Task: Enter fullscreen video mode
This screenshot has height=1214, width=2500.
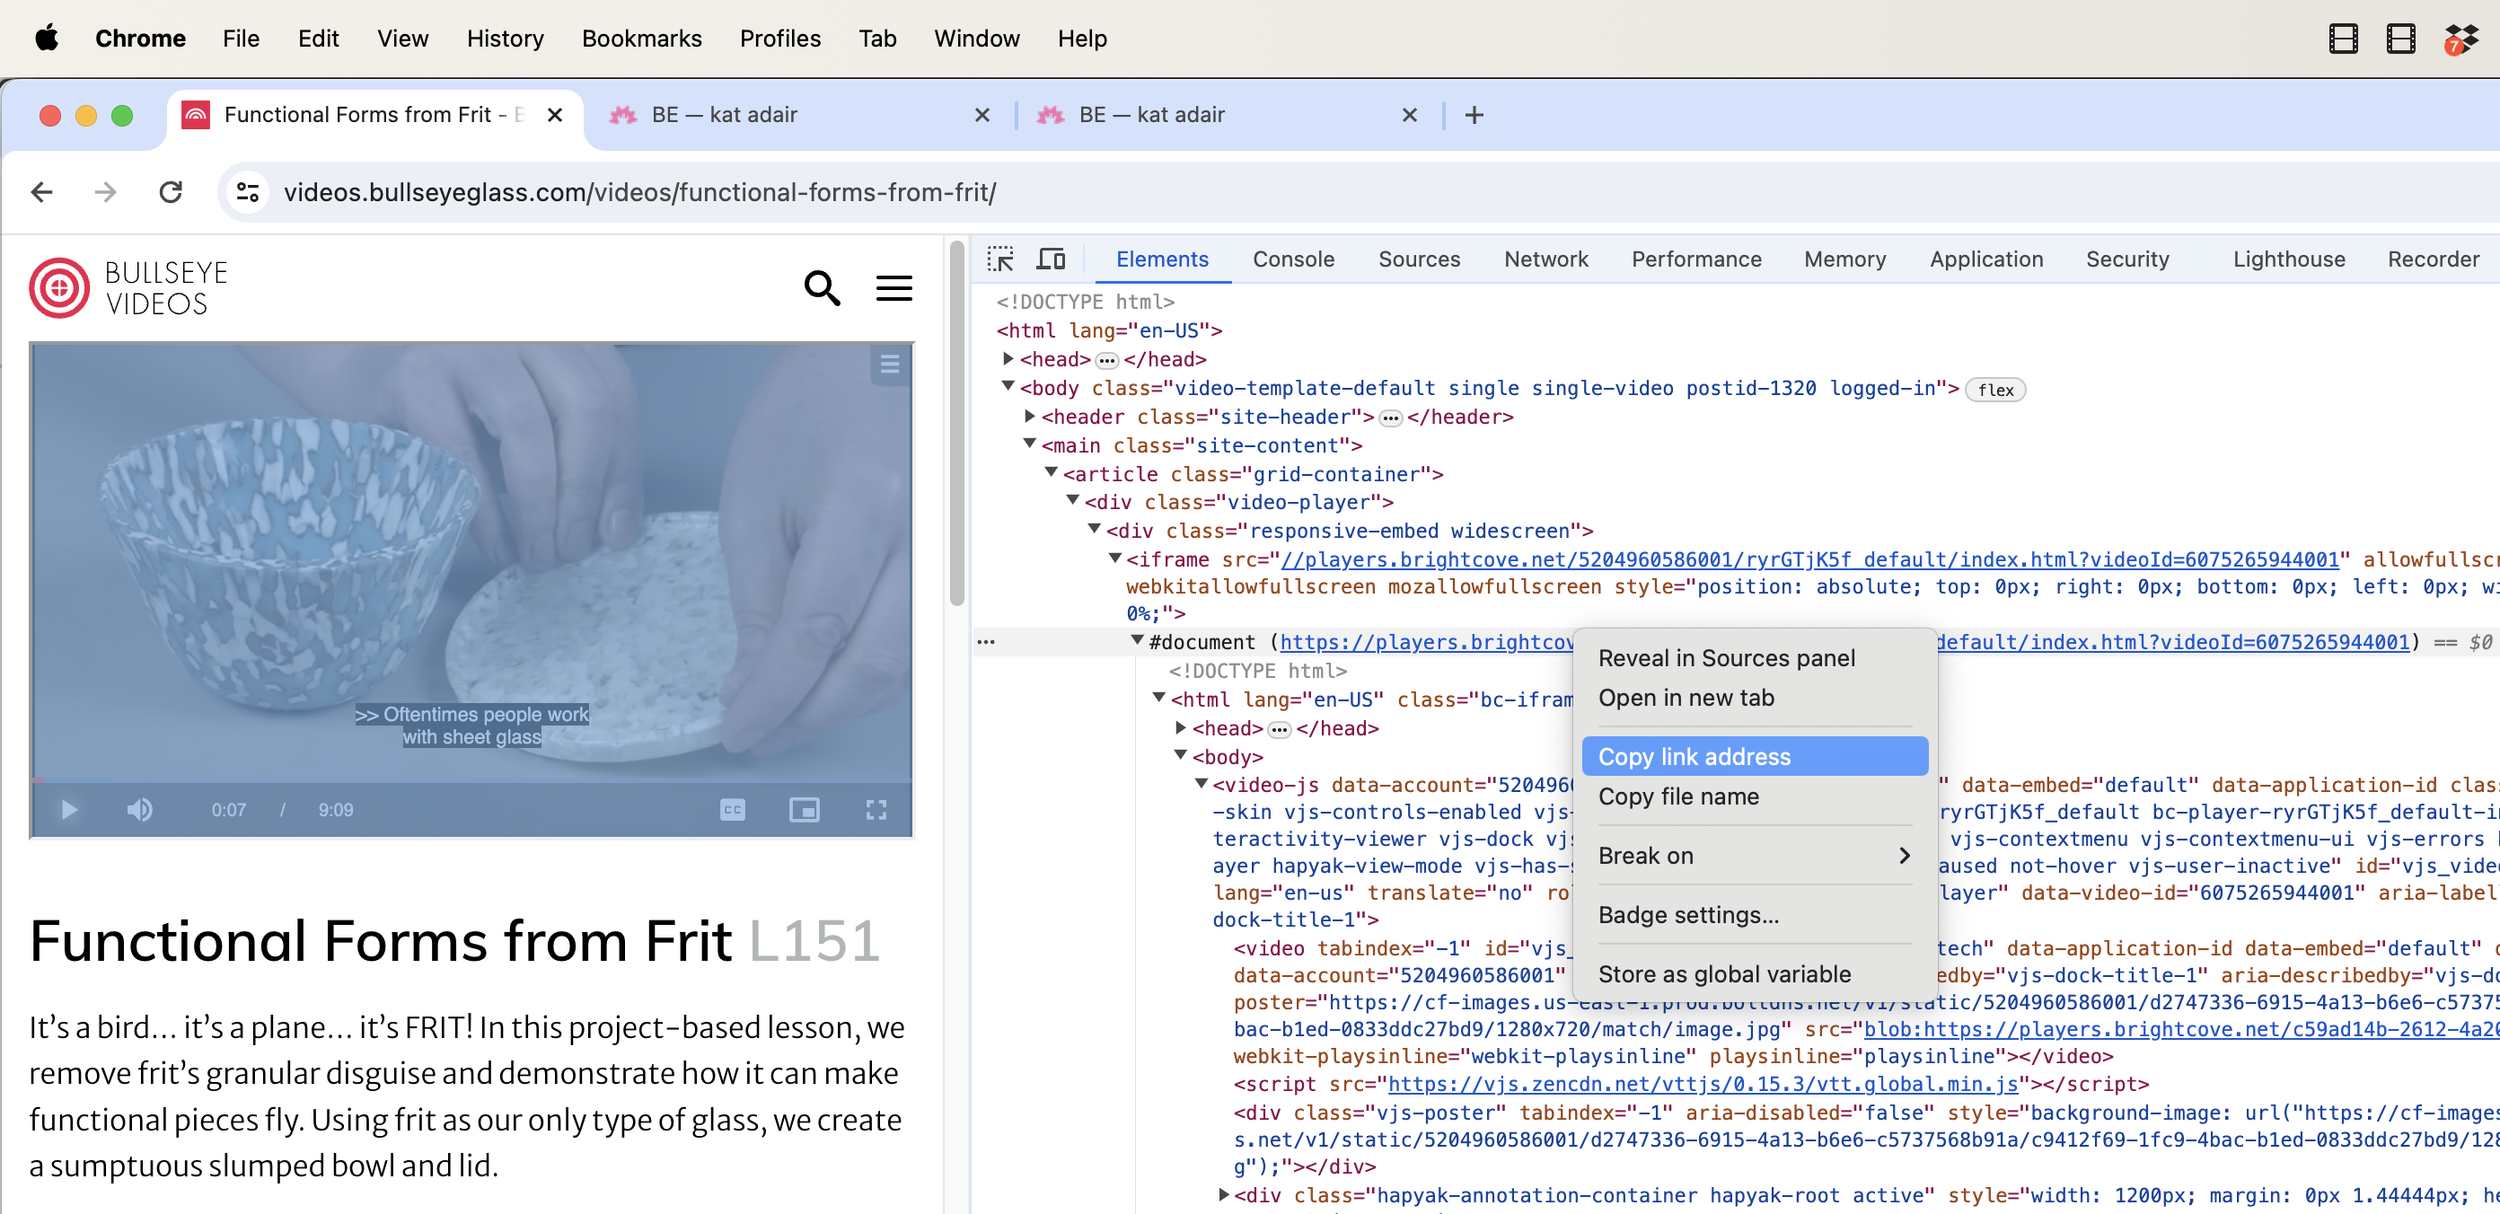Action: pyautogui.click(x=876, y=810)
